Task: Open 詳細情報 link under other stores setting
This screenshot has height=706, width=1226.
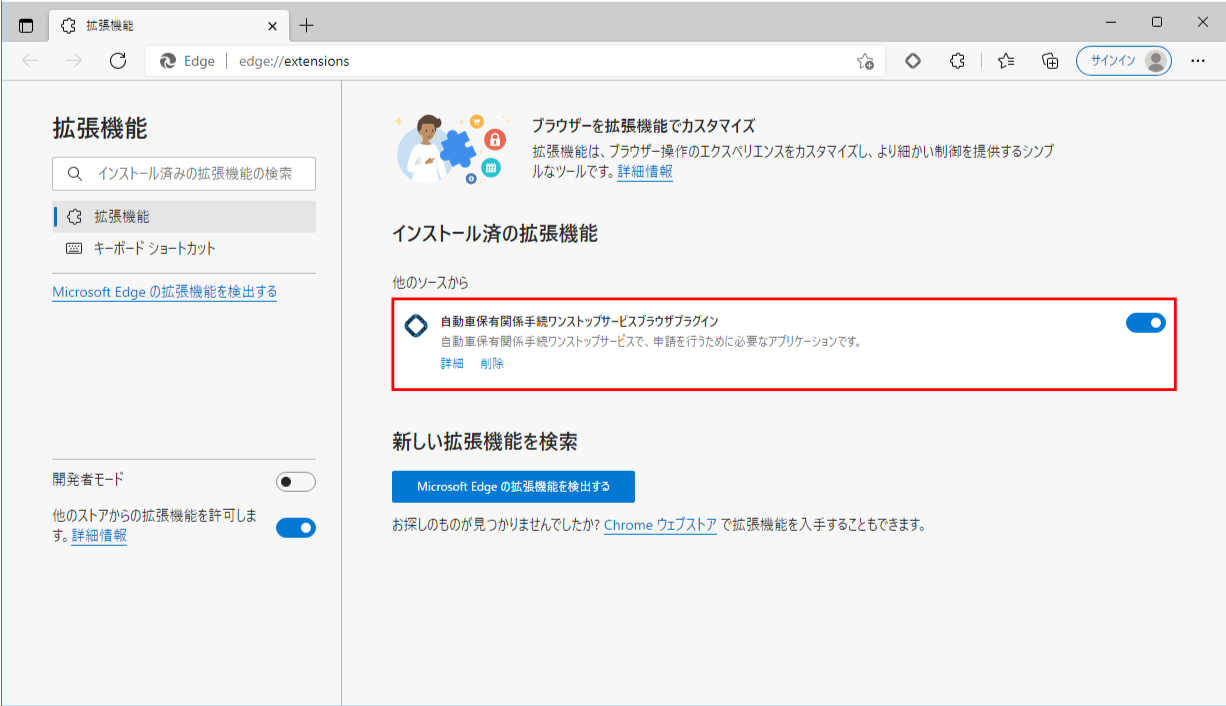Action: [99, 535]
